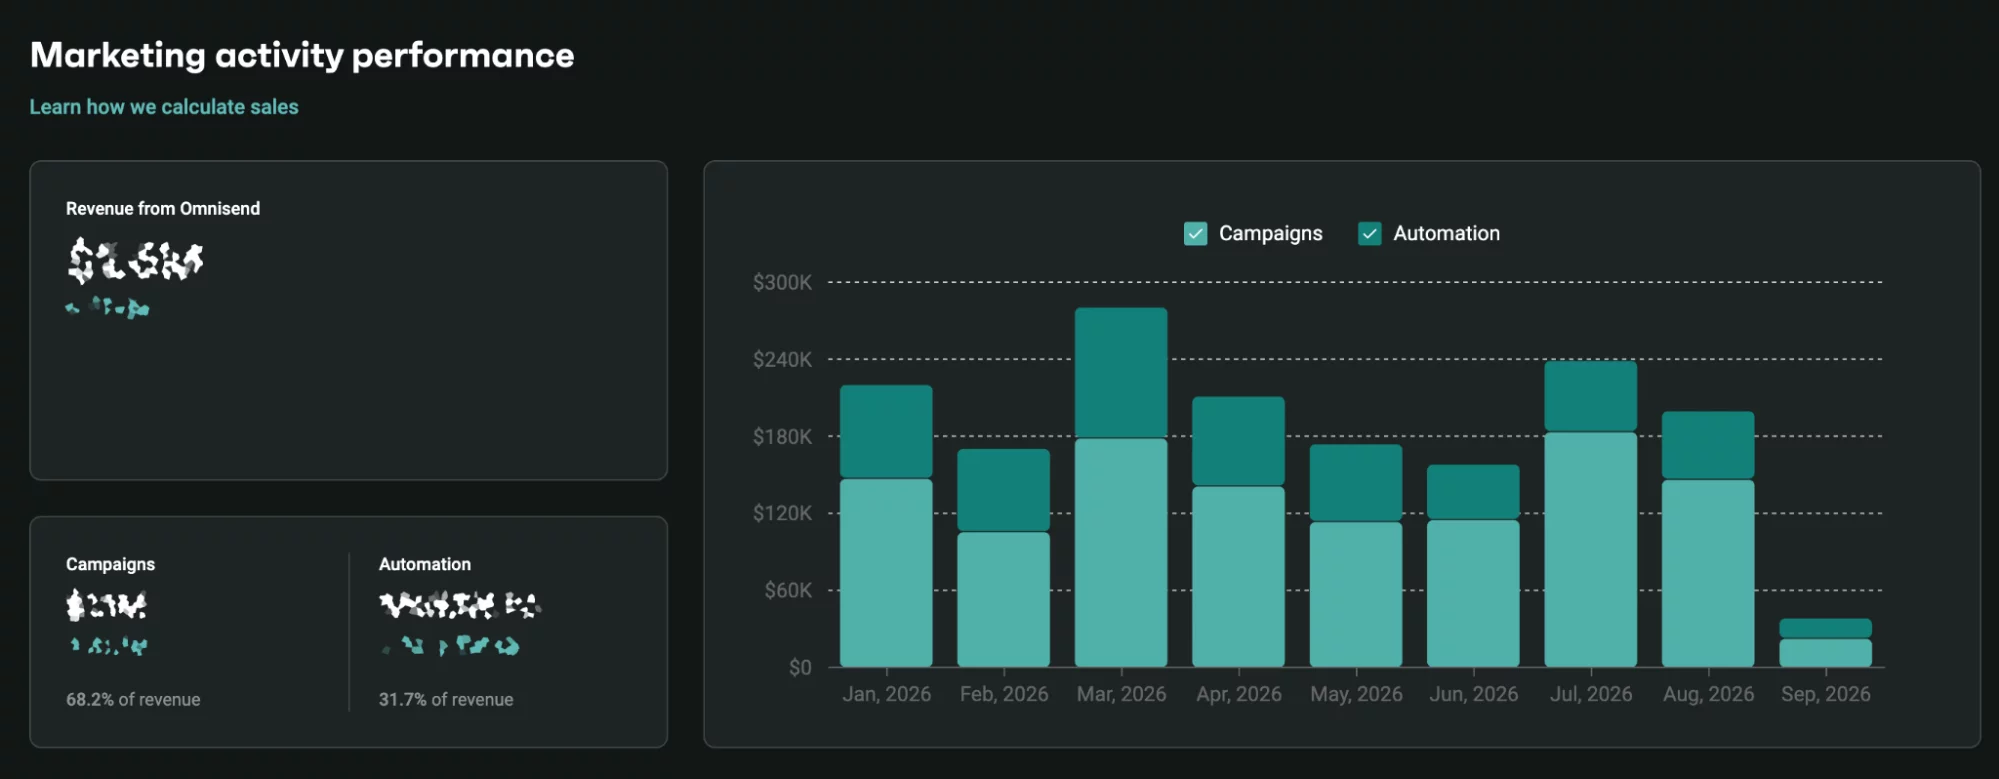Select the Feb, 2026 Campaigns bar segment

click(1003, 600)
